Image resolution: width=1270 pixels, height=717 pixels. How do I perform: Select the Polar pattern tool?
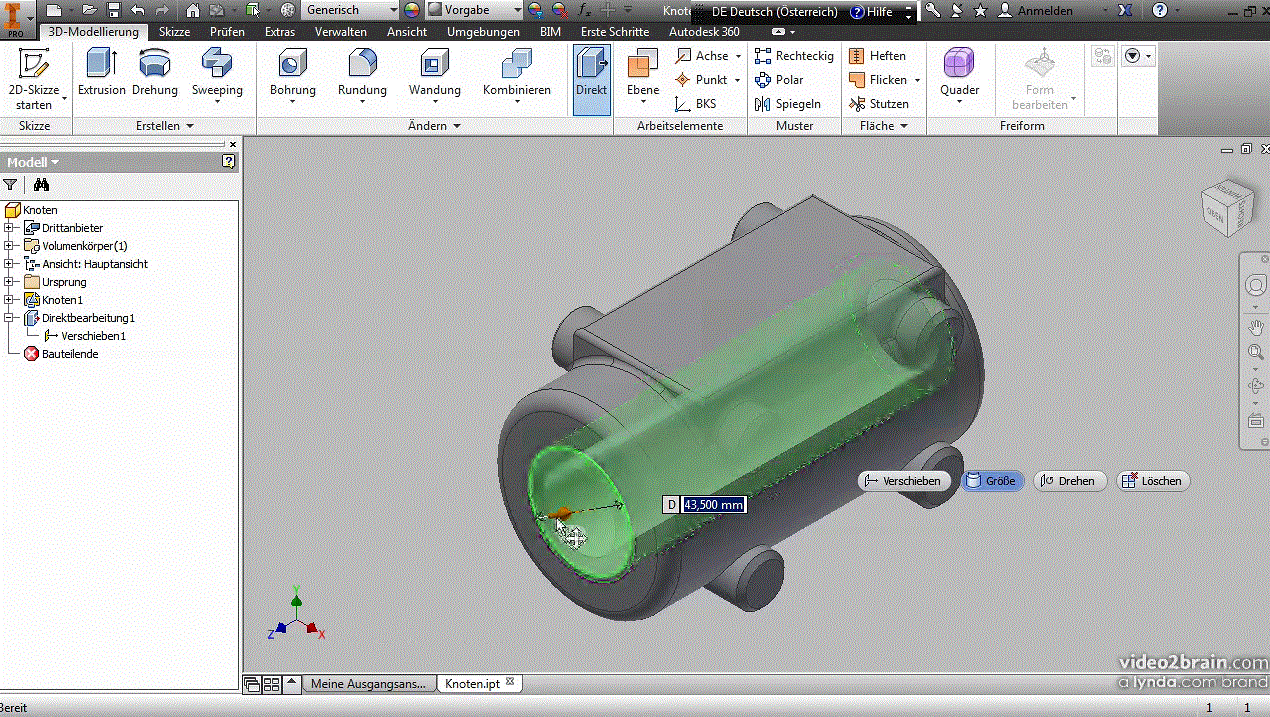click(x=779, y=80)
